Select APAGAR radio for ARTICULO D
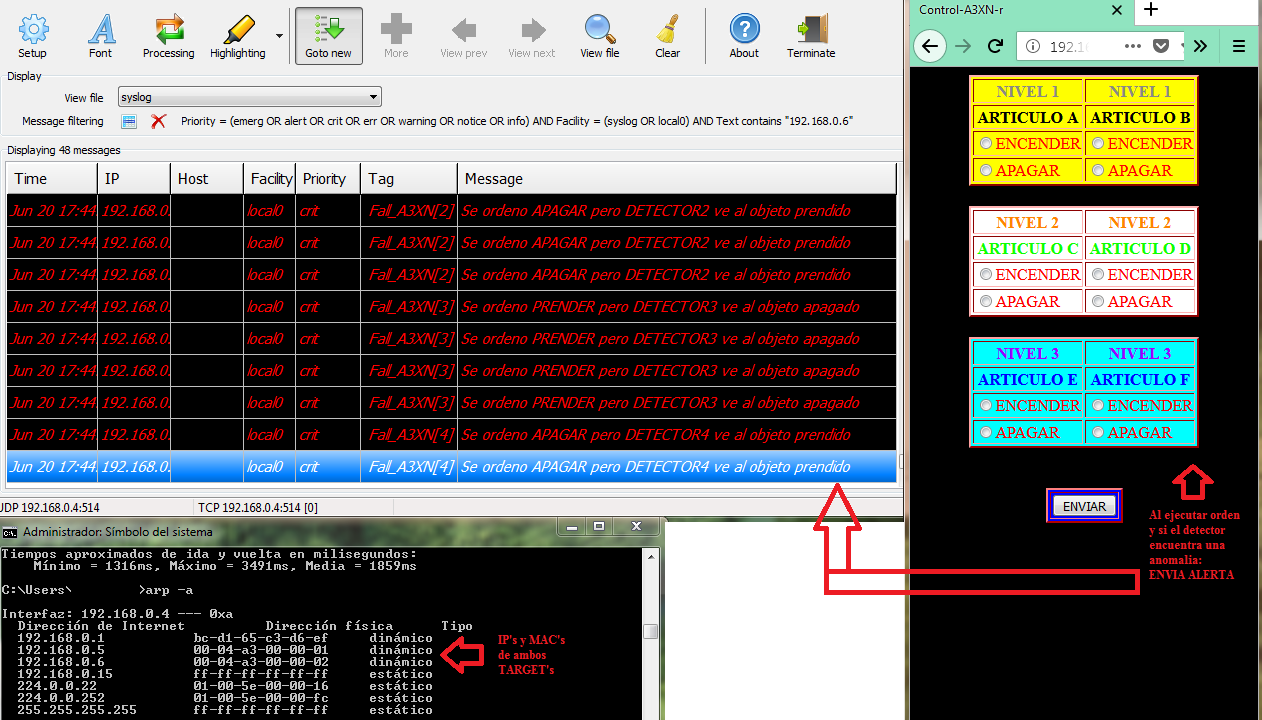 coord(1098,302)
